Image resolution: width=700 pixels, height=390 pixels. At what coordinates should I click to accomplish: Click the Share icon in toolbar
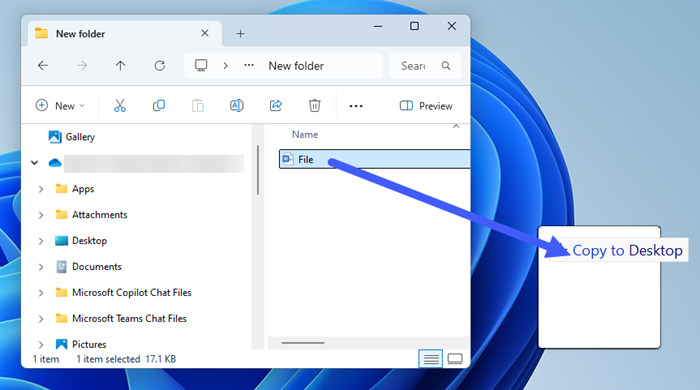coord(276,106)
